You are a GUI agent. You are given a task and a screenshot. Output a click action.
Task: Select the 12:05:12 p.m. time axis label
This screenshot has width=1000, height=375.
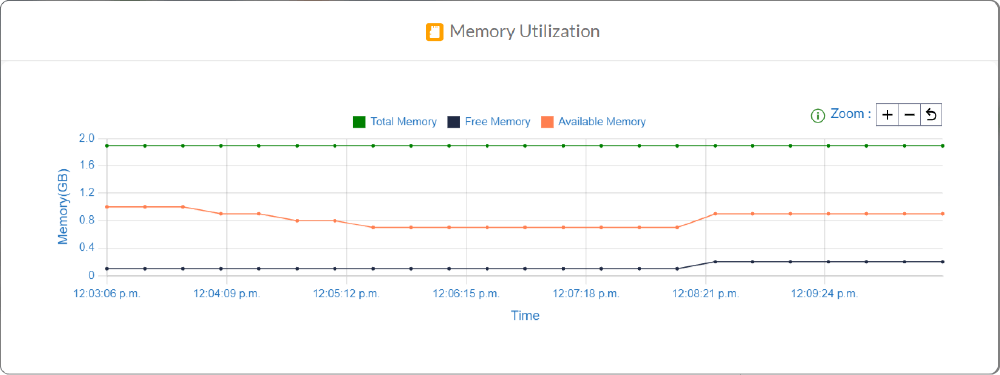pos(346,294)
